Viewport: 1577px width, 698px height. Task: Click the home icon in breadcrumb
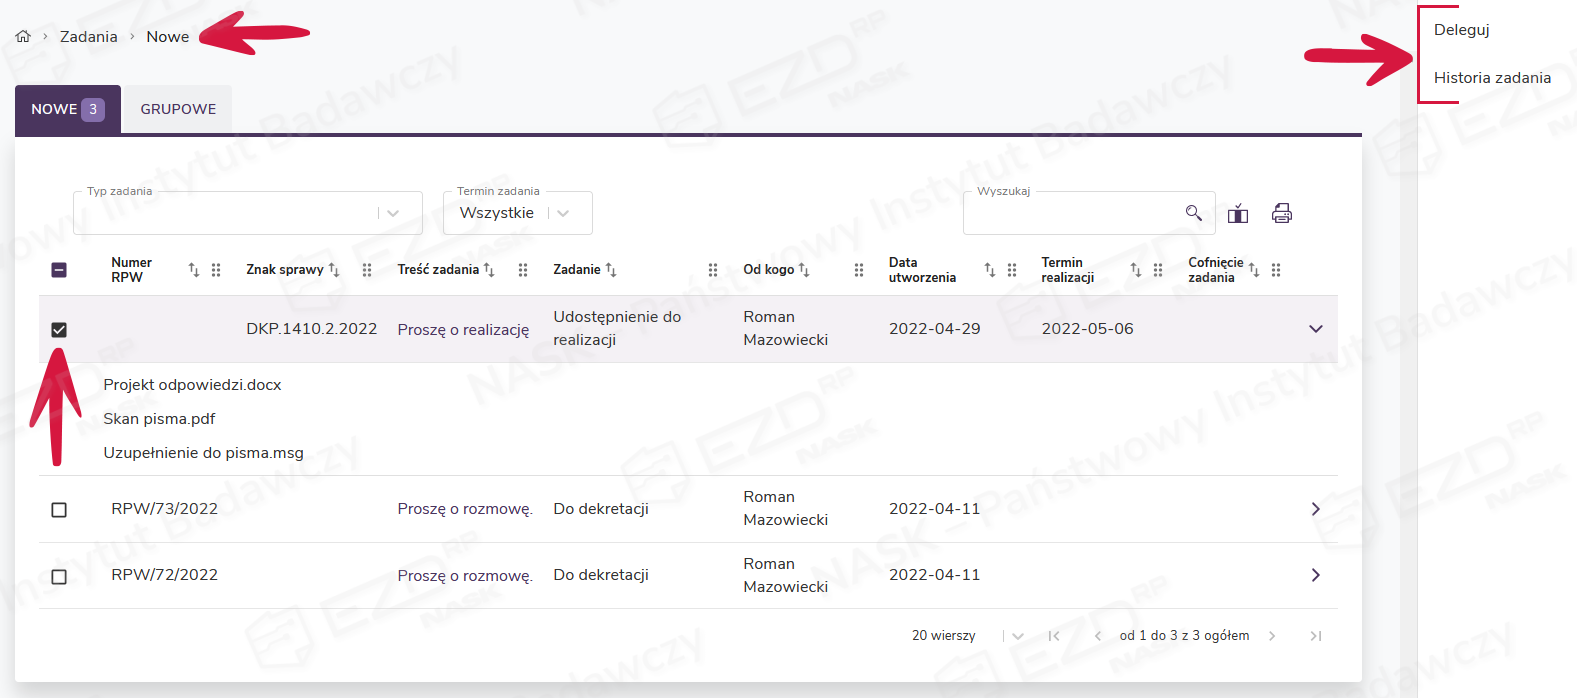[23, 36]
